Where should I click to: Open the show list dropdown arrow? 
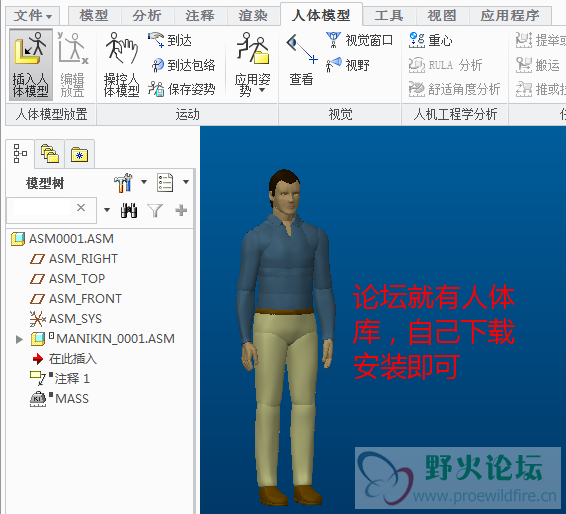186,182
